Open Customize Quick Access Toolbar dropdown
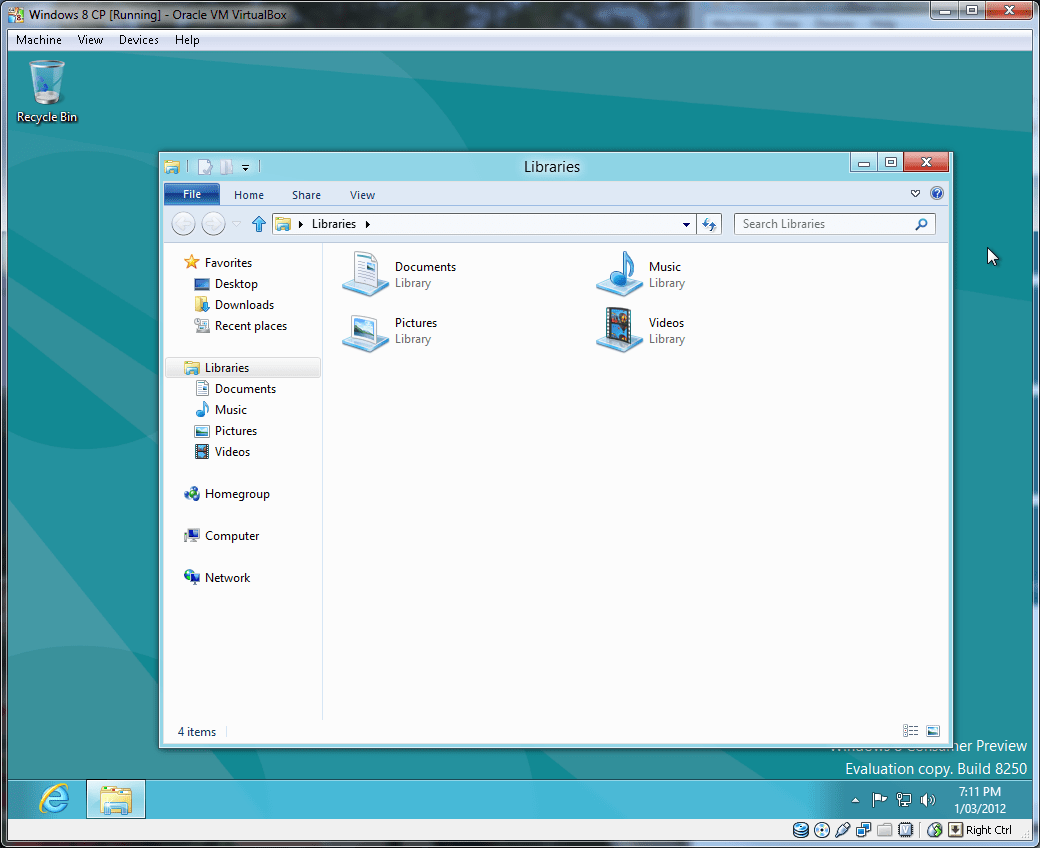The width and height of the screenshot is (1040, 848). 245,168
